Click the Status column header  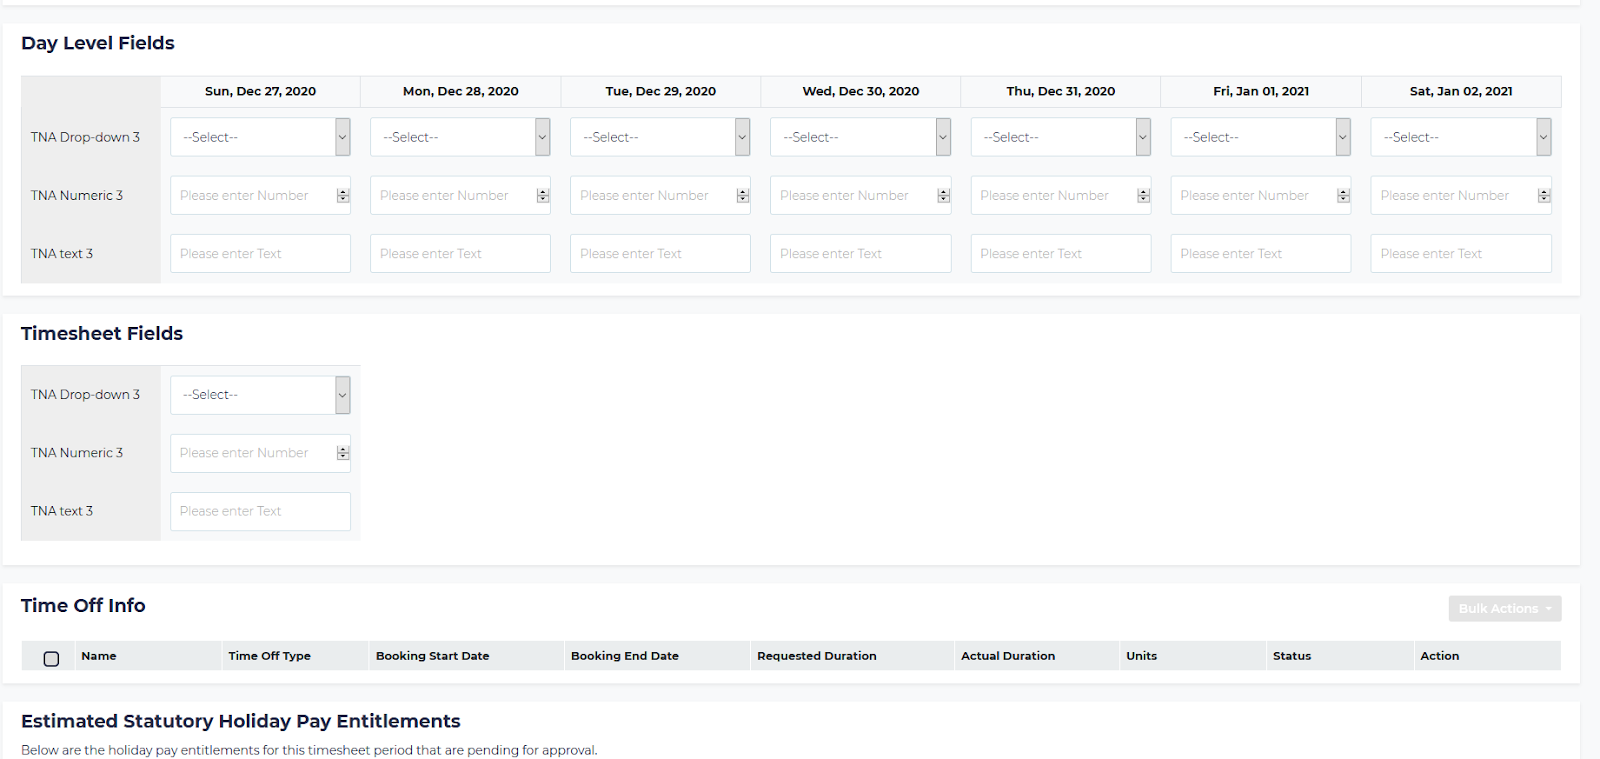1291,656
